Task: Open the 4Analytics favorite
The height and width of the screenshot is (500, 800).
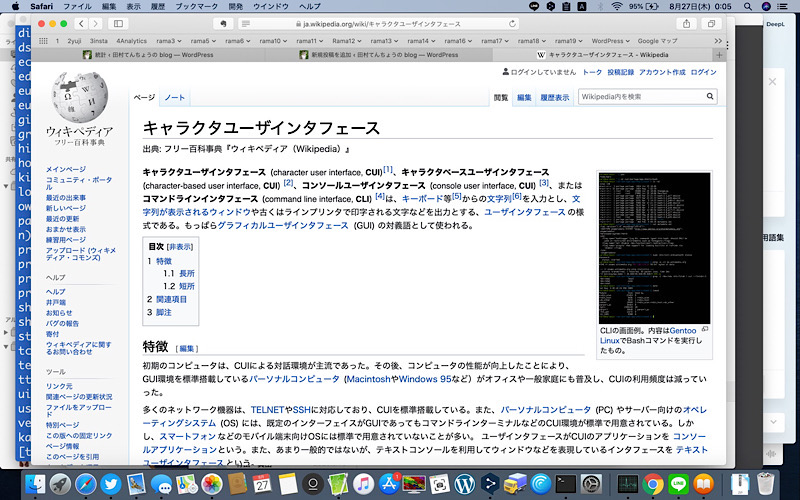Action: (132, 41)
